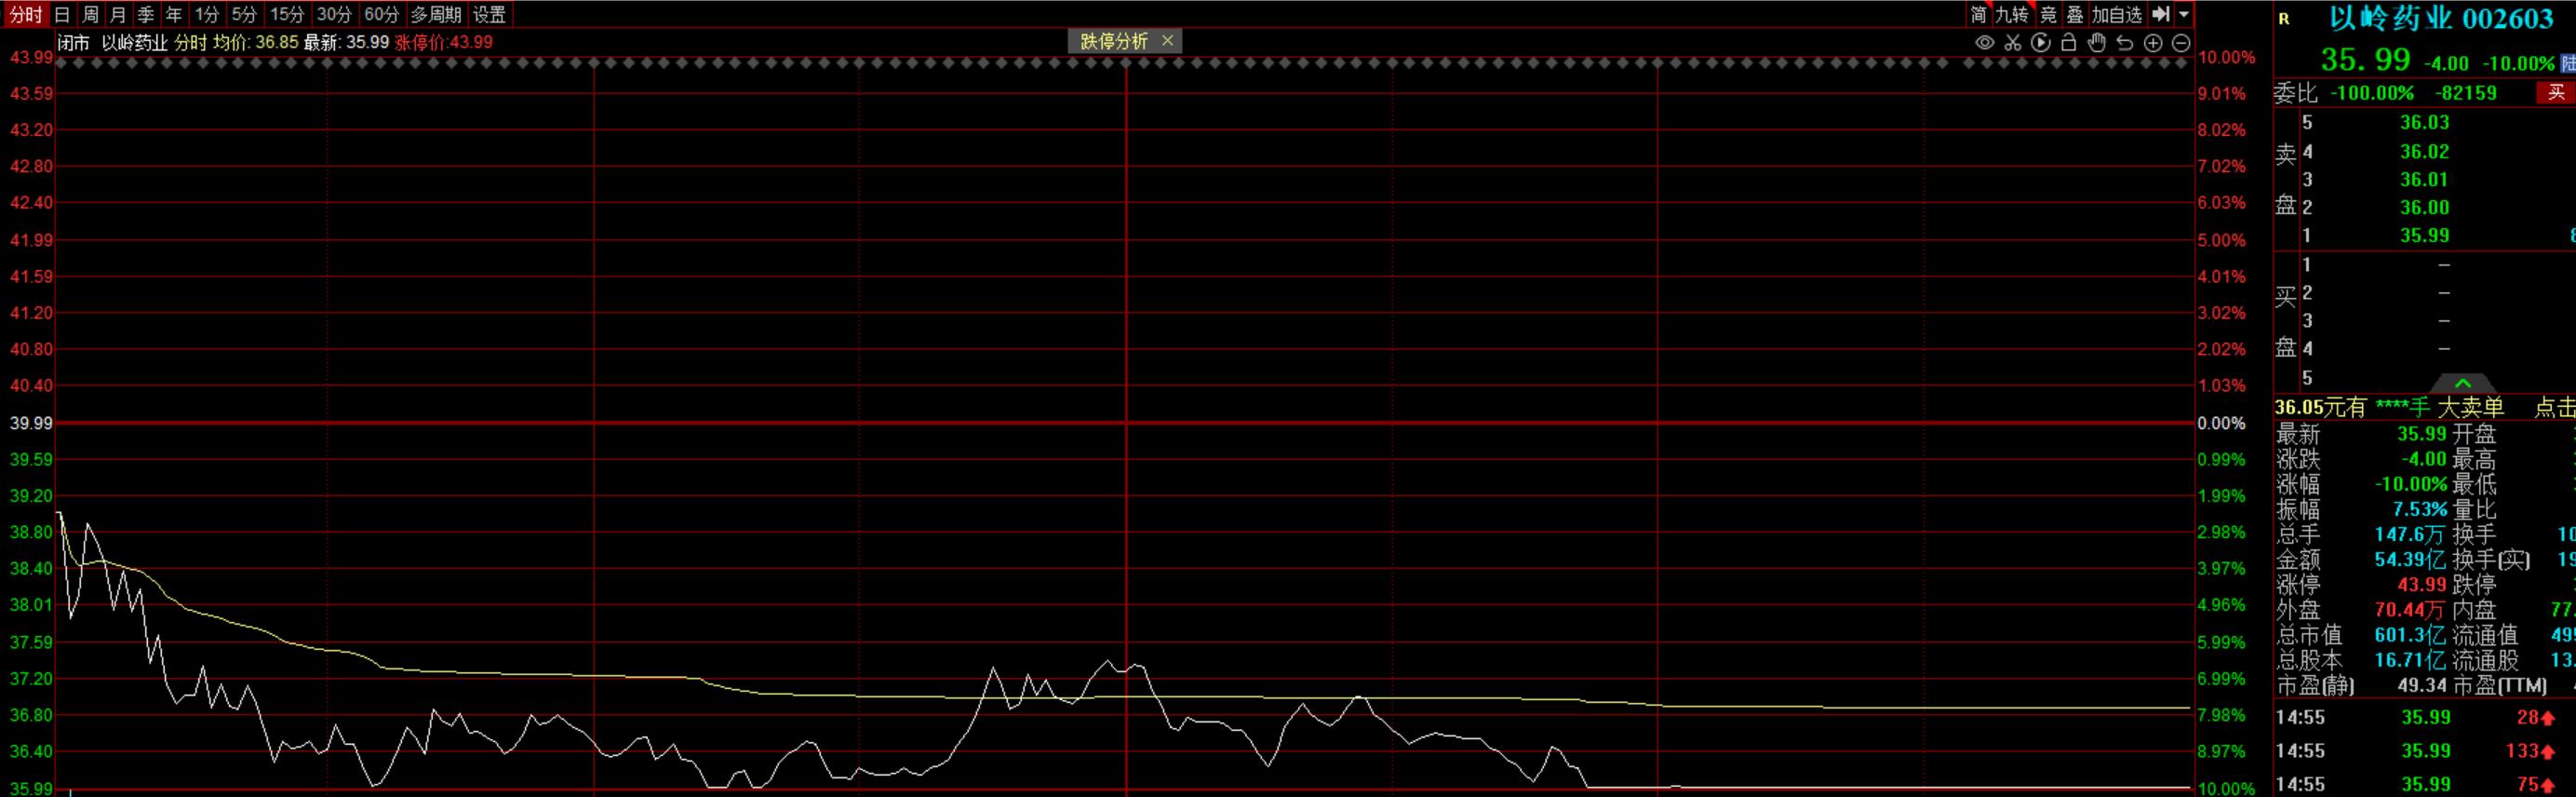Switch to 周 weekly chart
2576x797 pixels.
90,14
